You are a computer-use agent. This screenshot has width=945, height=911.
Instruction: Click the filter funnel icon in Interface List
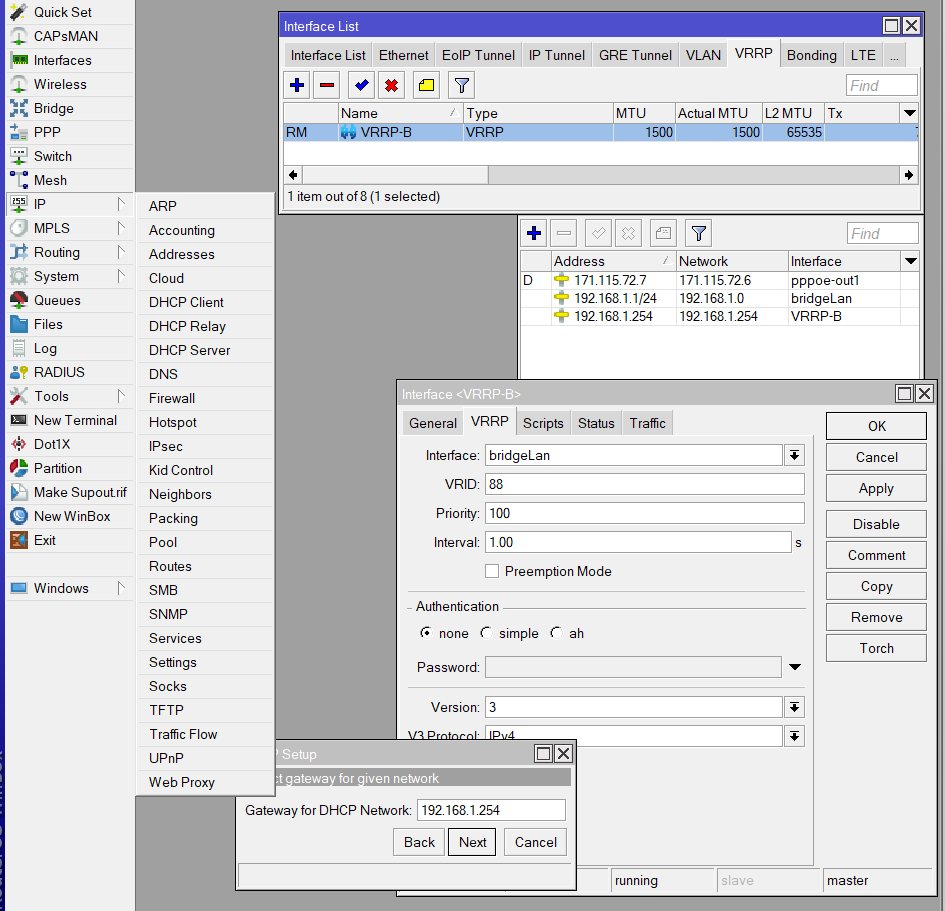(460, 85)
